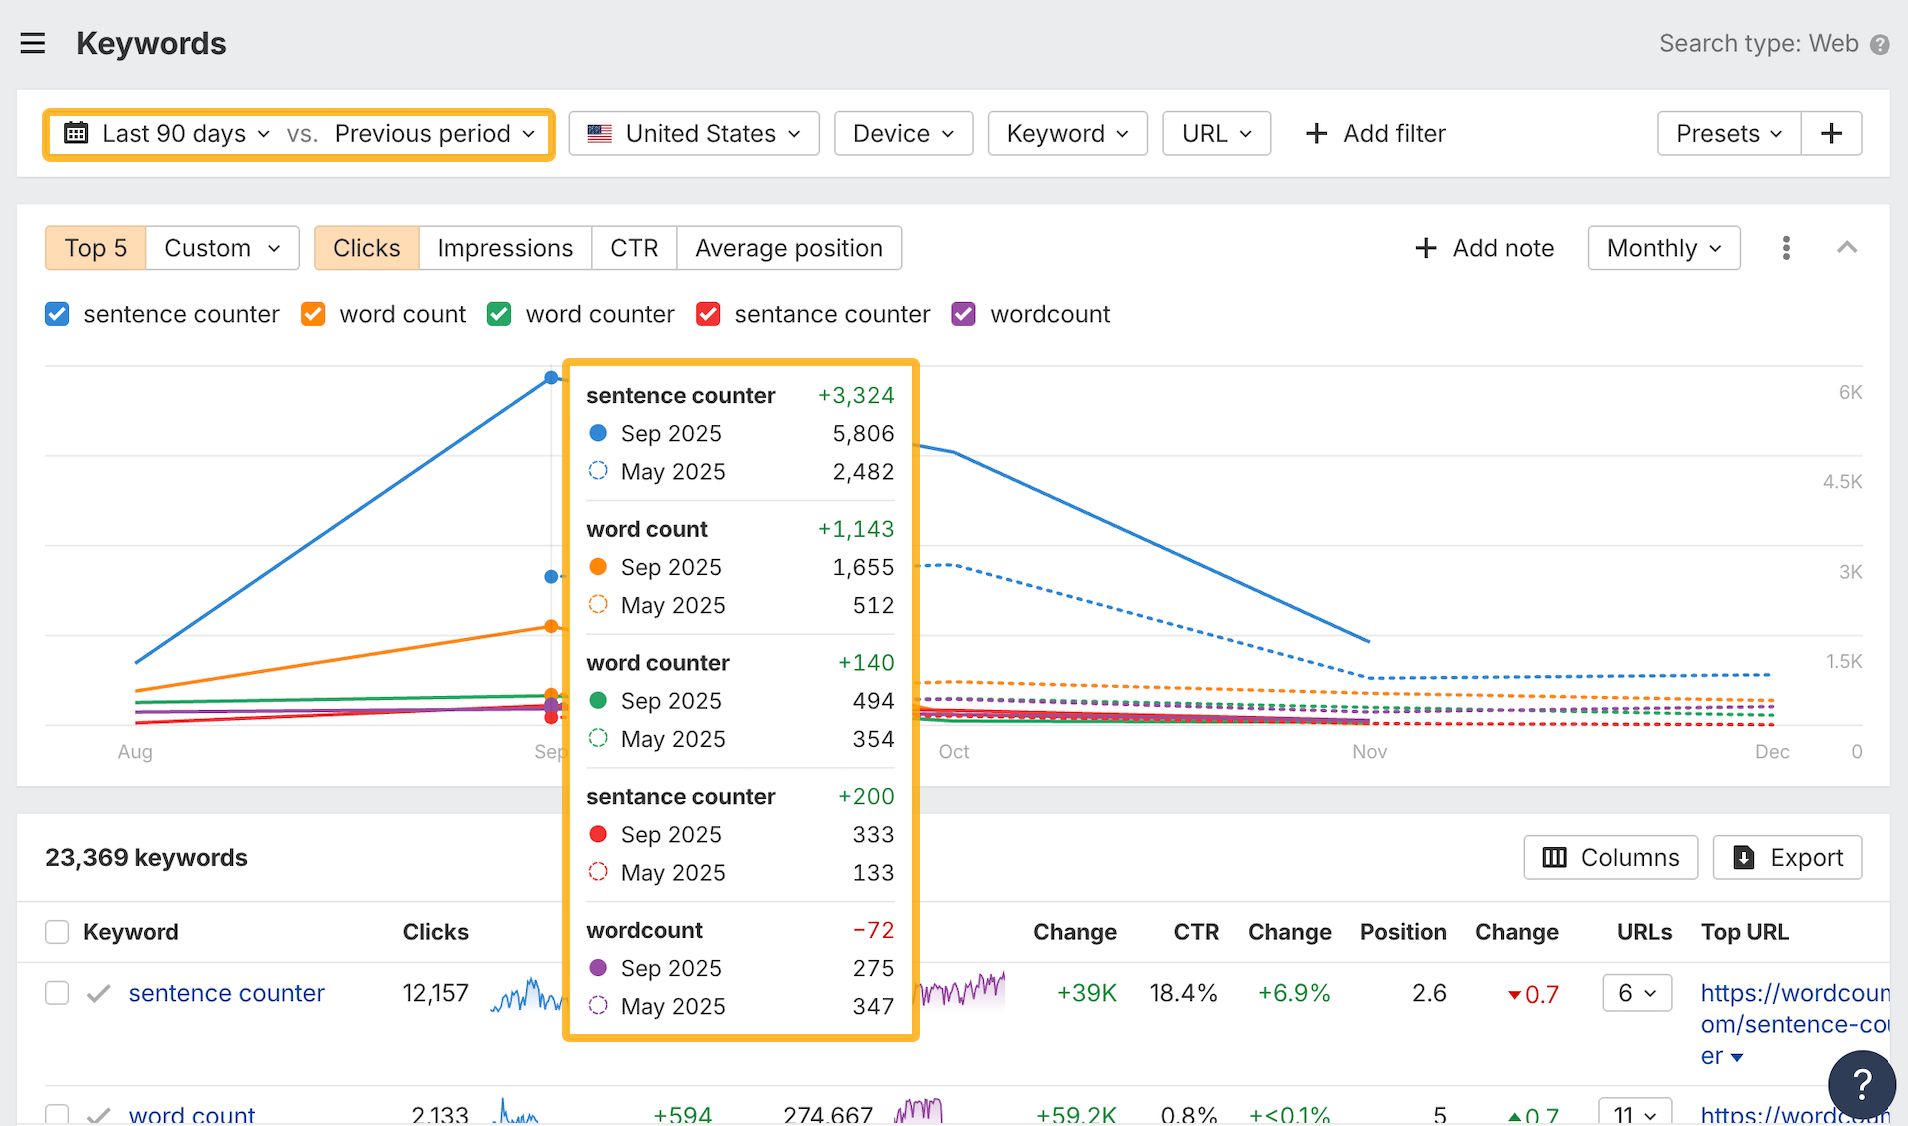Click the Add note button
The image size is (1908, 1126).
(1485, 248)
